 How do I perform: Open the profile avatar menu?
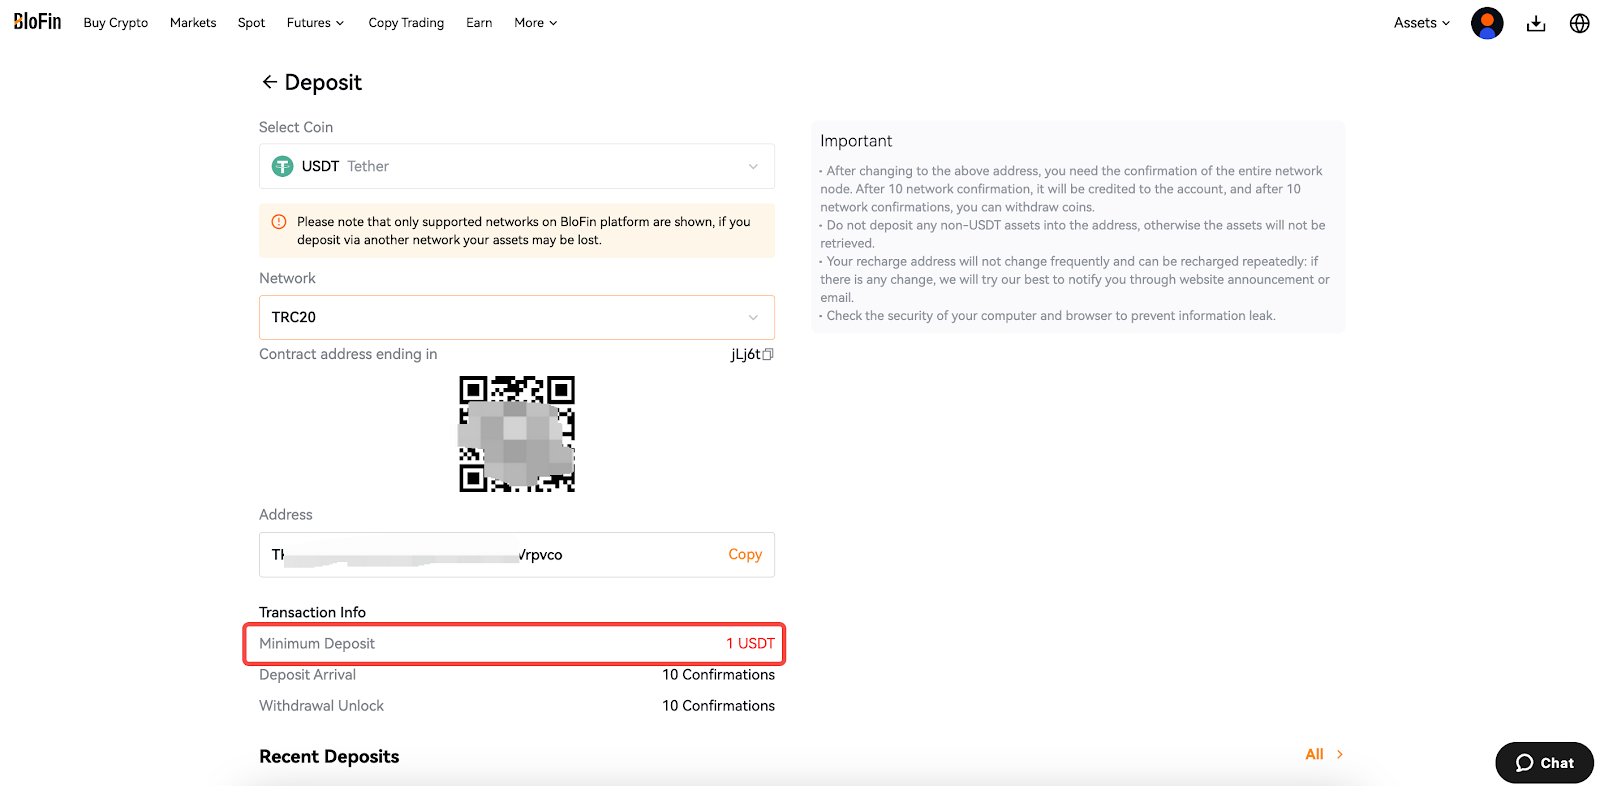click(1487, 23)
